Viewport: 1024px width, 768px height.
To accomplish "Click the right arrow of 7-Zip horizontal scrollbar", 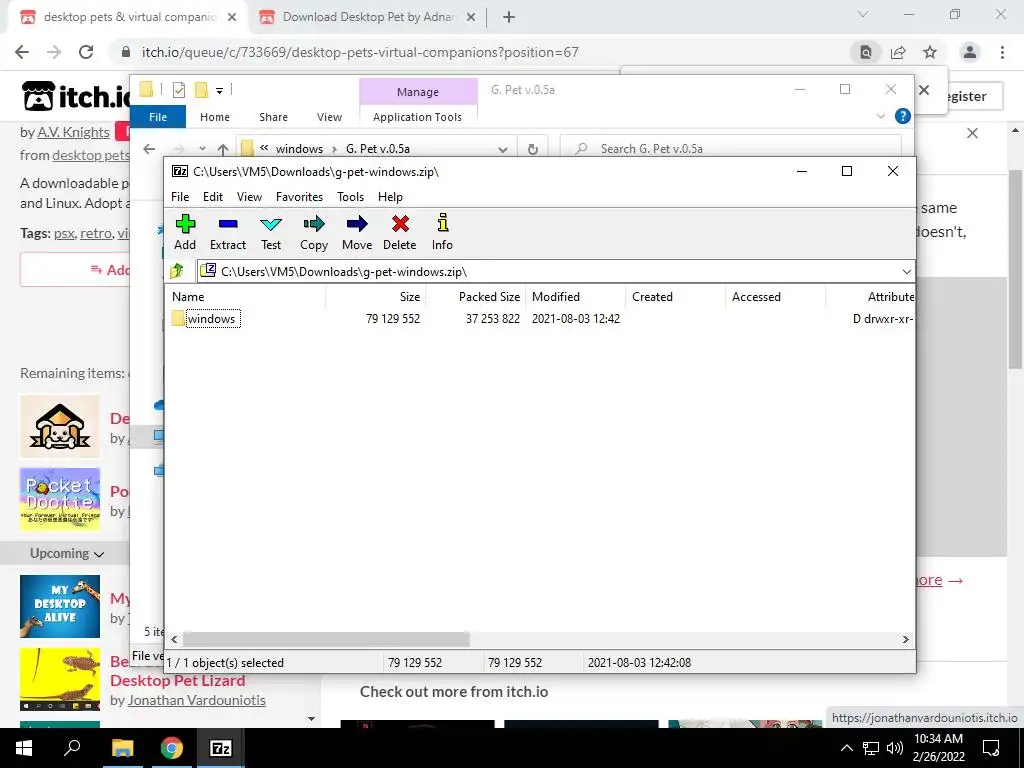I will pyautogui.click(x=906, y=639).
